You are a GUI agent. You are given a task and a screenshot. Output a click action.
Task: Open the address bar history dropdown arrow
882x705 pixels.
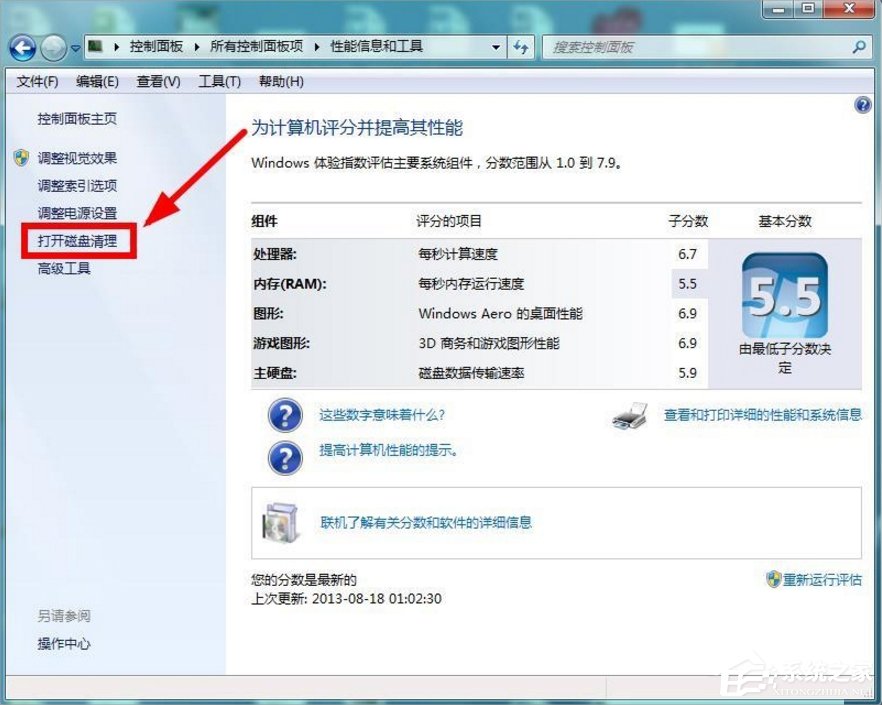point(497,46)
